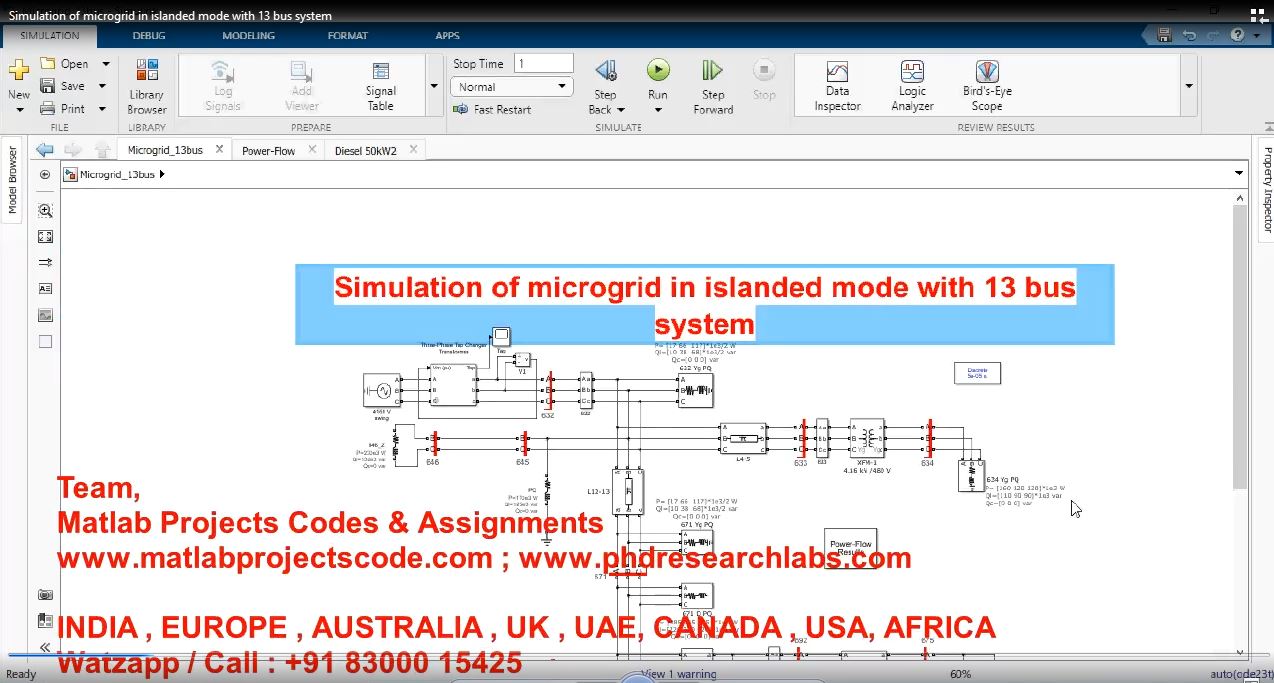Click the Stop simulation icon
The image size is (1274, 683).
(764, 70)
